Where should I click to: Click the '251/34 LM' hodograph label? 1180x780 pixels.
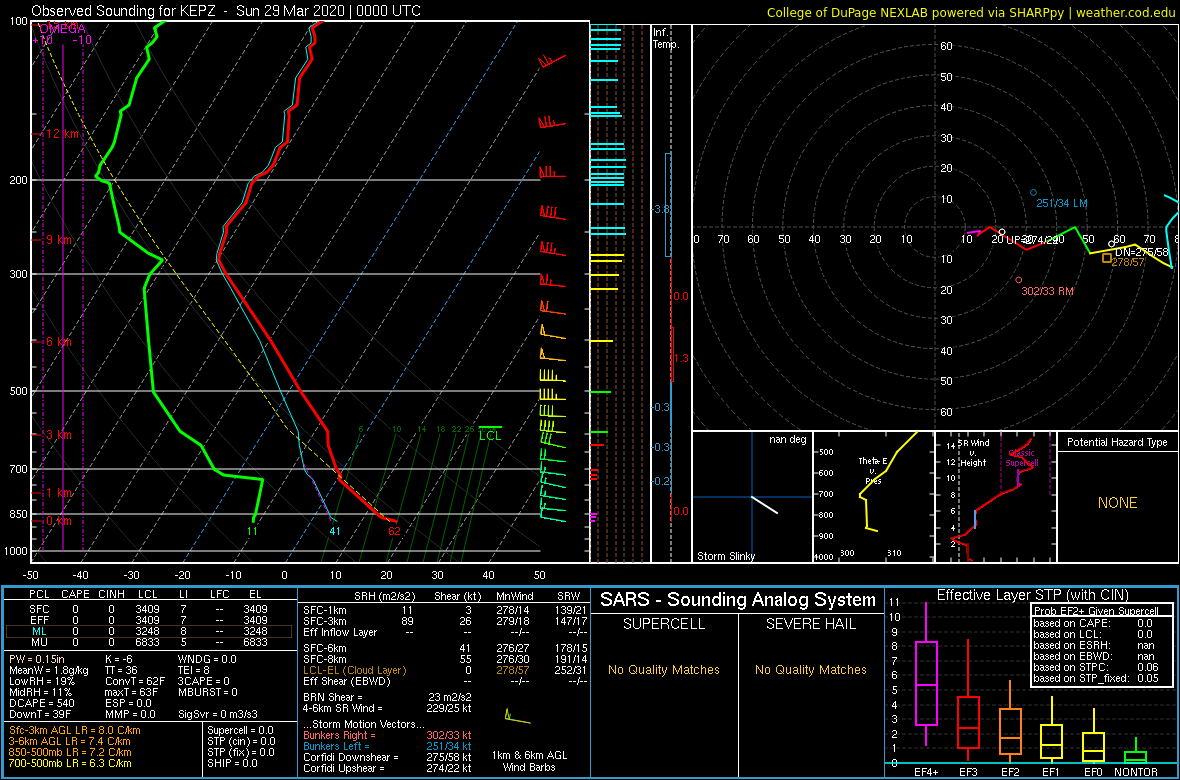click(x=1062, y=204)
